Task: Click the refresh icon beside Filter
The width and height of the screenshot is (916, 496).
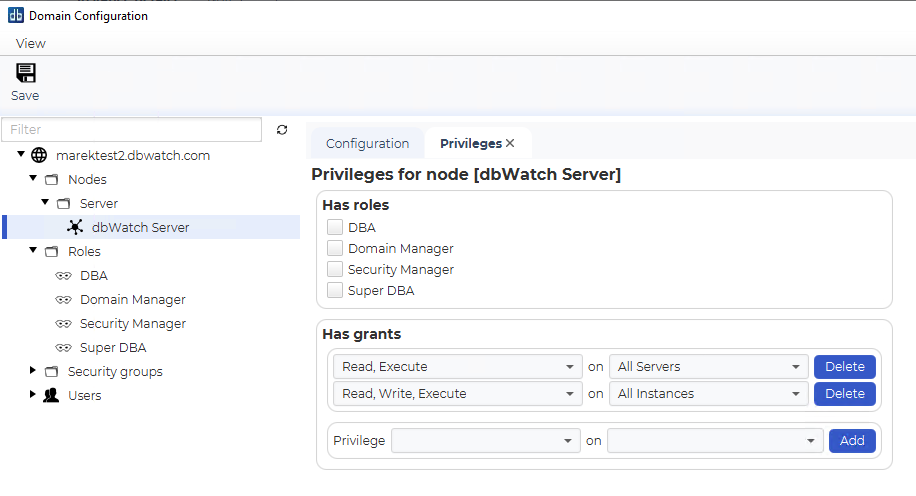Action: (x=282, y=130)
